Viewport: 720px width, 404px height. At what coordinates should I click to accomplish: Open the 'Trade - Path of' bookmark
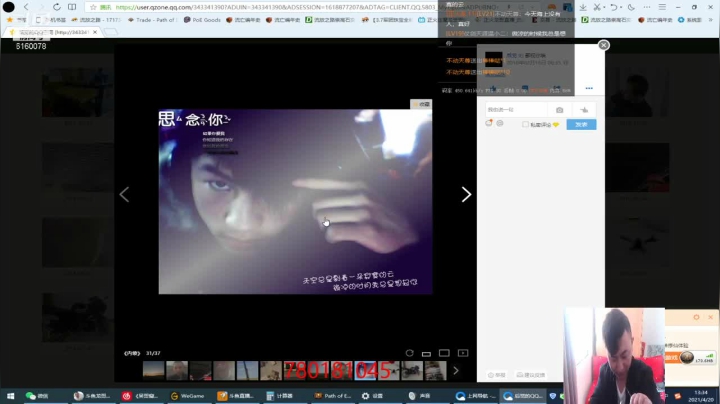pyautogui.click(x=152, y=20)
